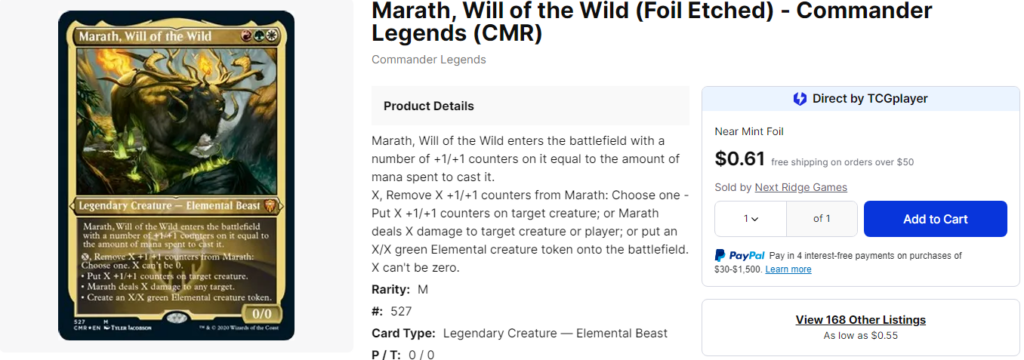Select the Product Details header tab
The image size is (1024, 360).
point(428,106)
